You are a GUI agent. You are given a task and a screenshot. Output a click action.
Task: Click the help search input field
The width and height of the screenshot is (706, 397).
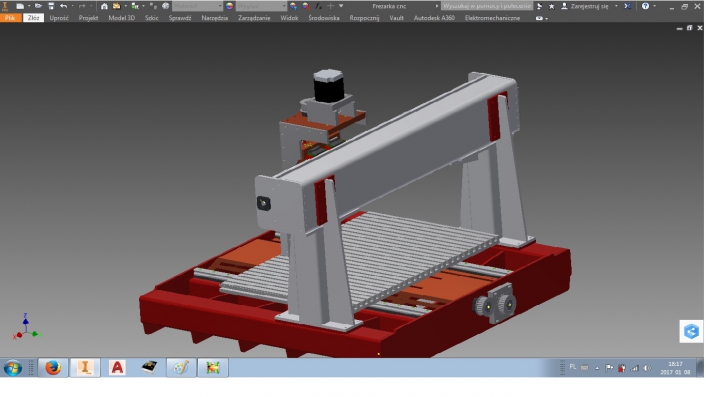pyautogui.click(x=487, y=6)
